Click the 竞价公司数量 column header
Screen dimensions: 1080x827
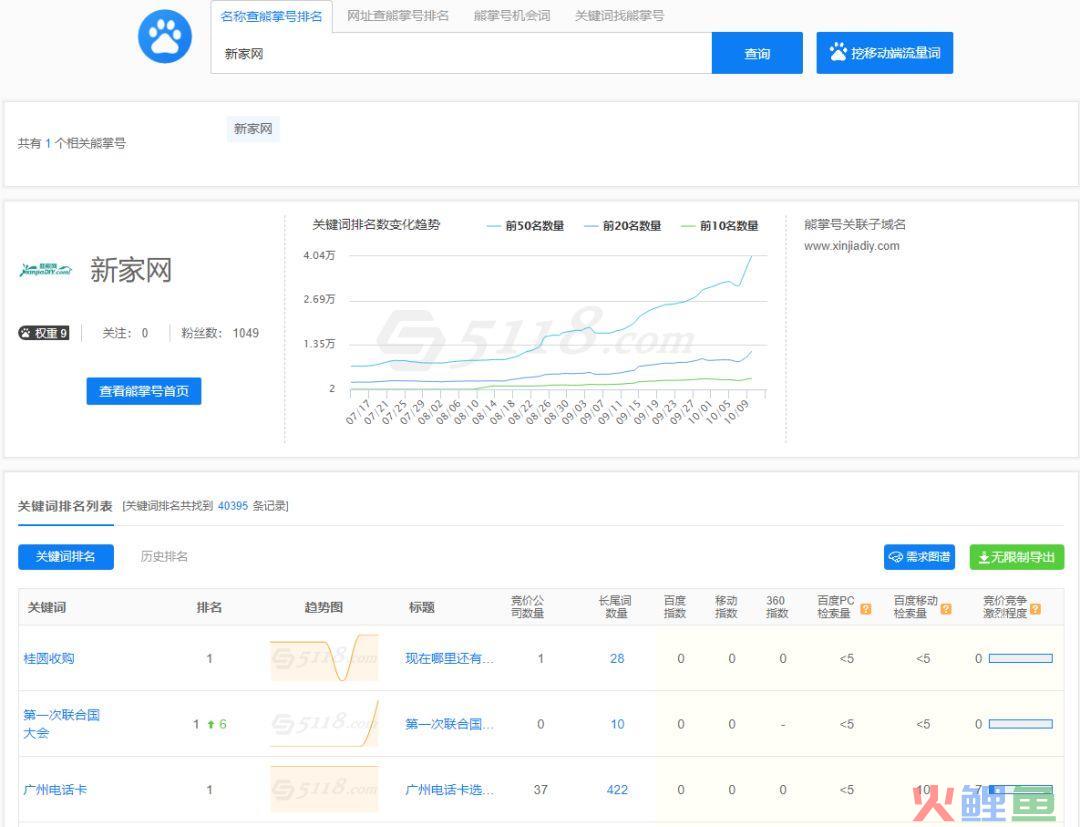(x=528, y=607)
